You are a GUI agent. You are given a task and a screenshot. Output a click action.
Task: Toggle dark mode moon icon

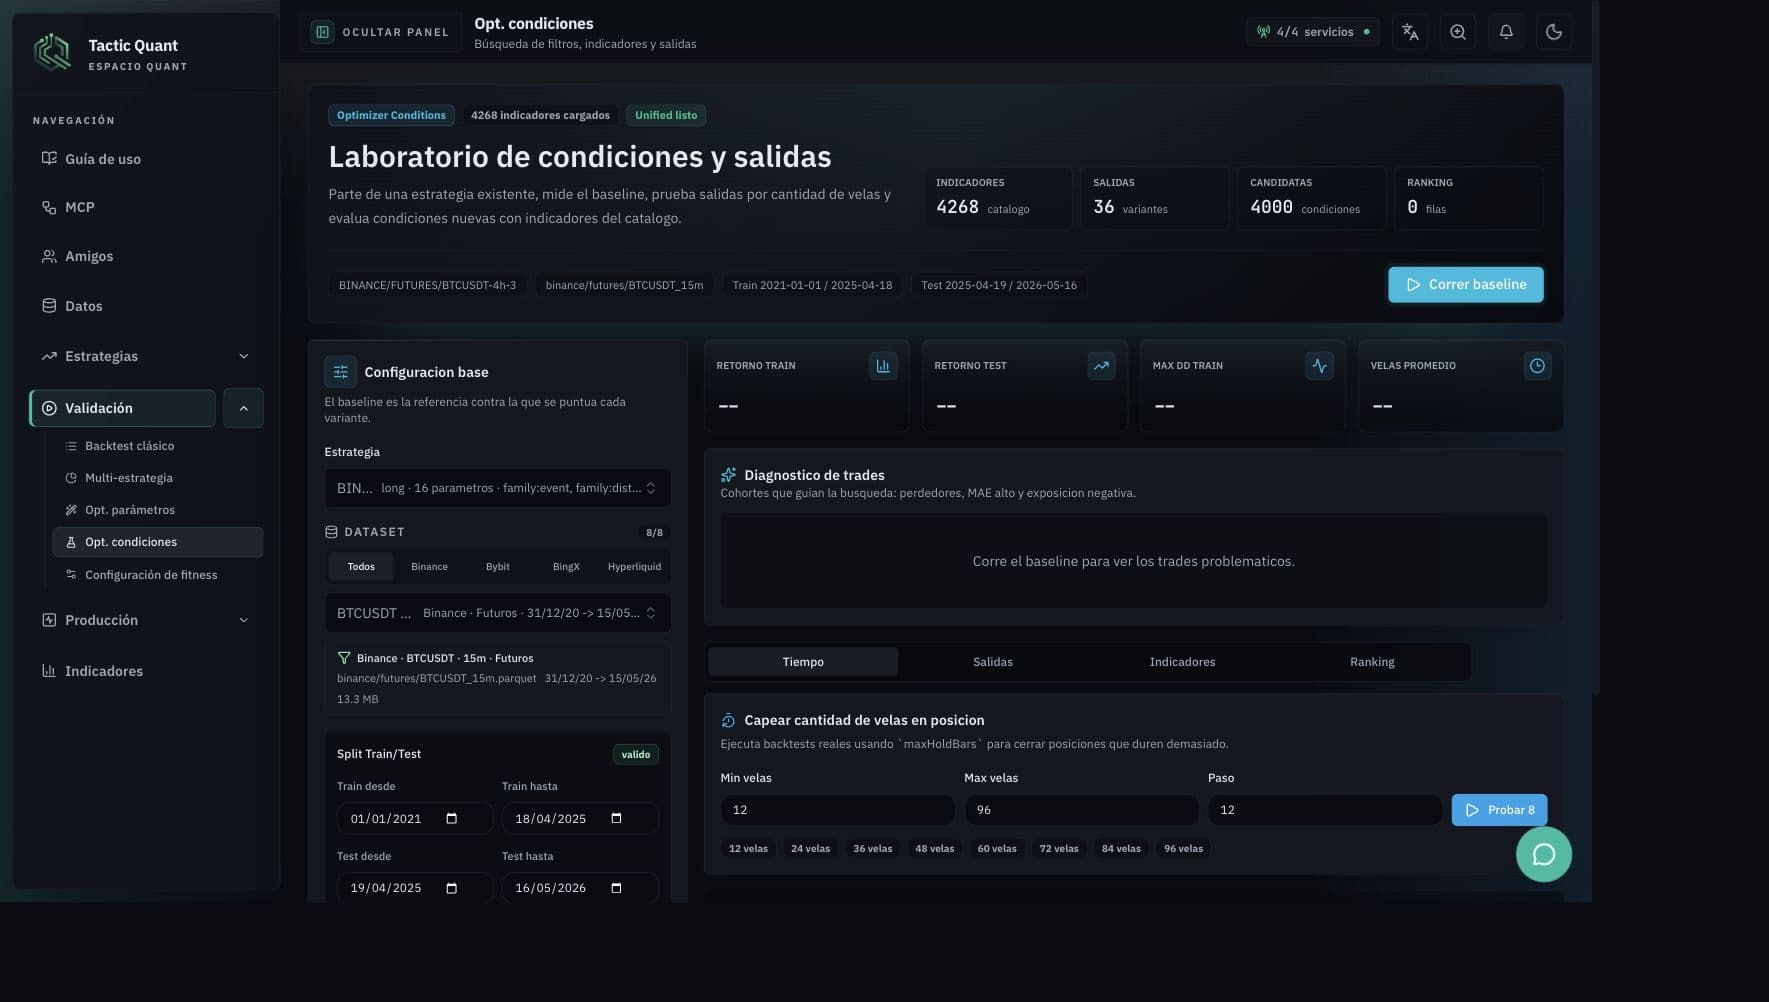click(1554, 32)
